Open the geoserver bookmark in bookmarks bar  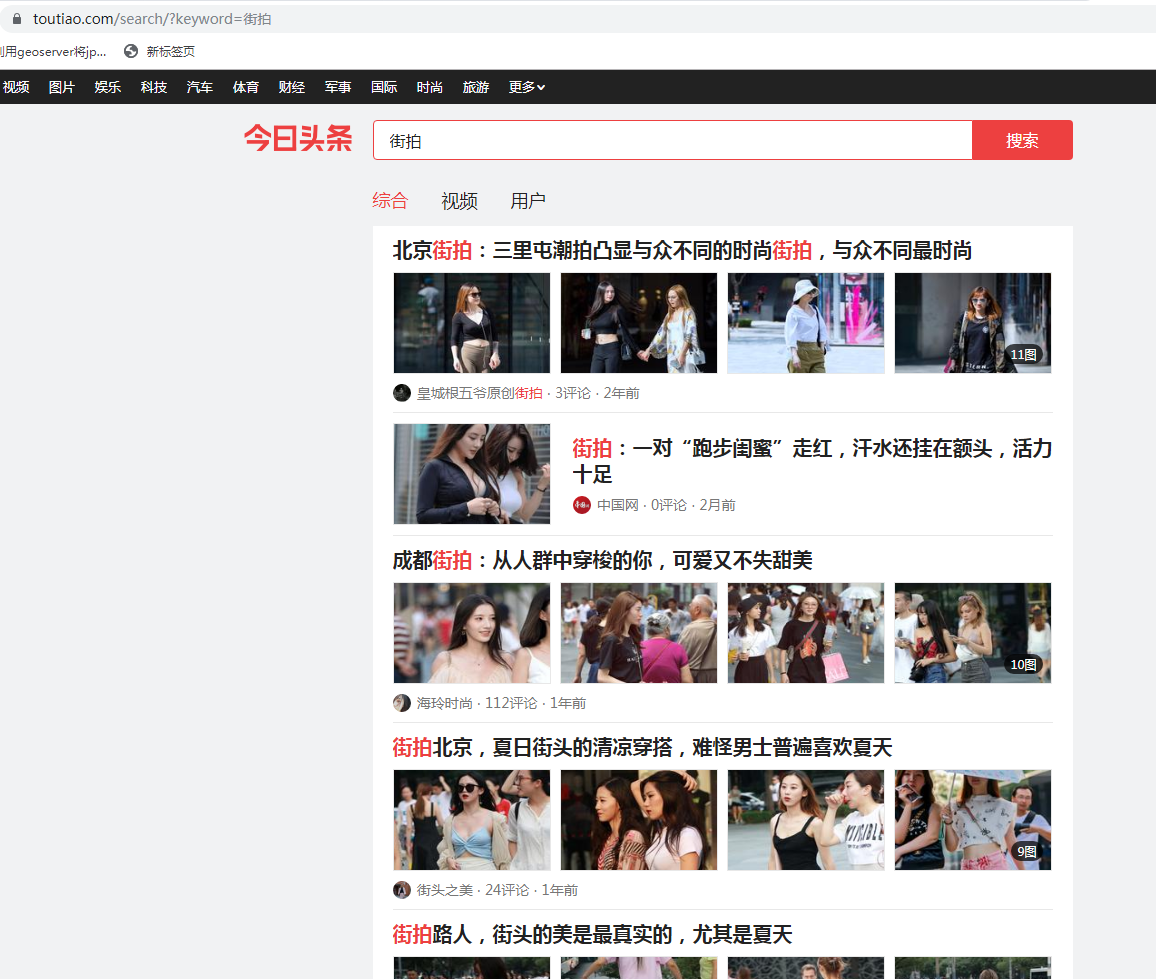coord(53,51)
